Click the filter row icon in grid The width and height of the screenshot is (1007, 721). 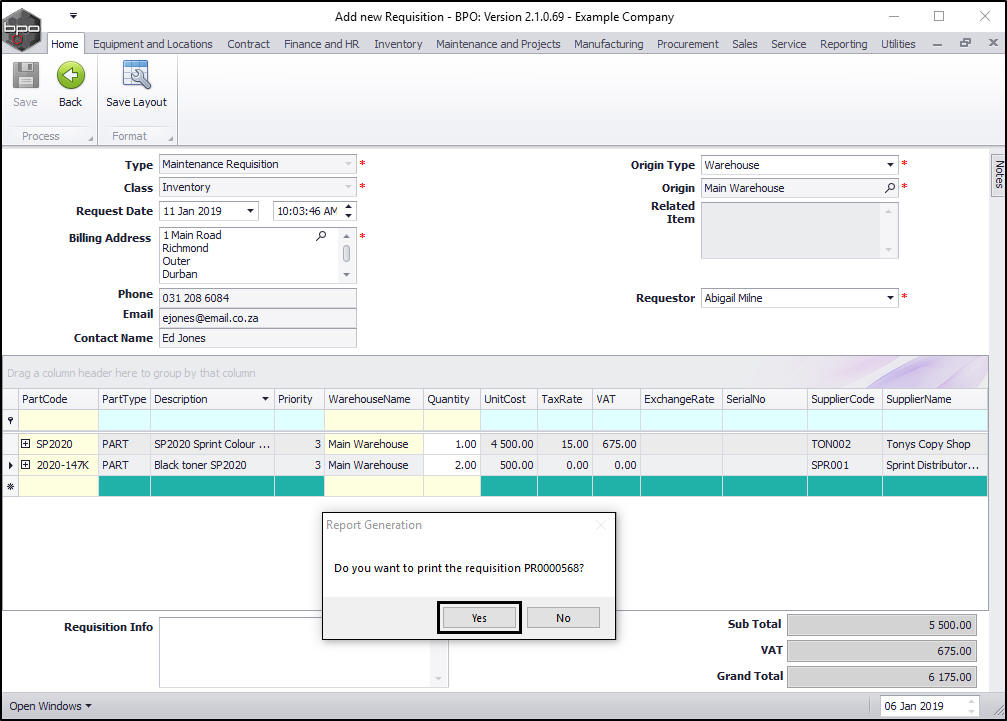coord(11,421)
